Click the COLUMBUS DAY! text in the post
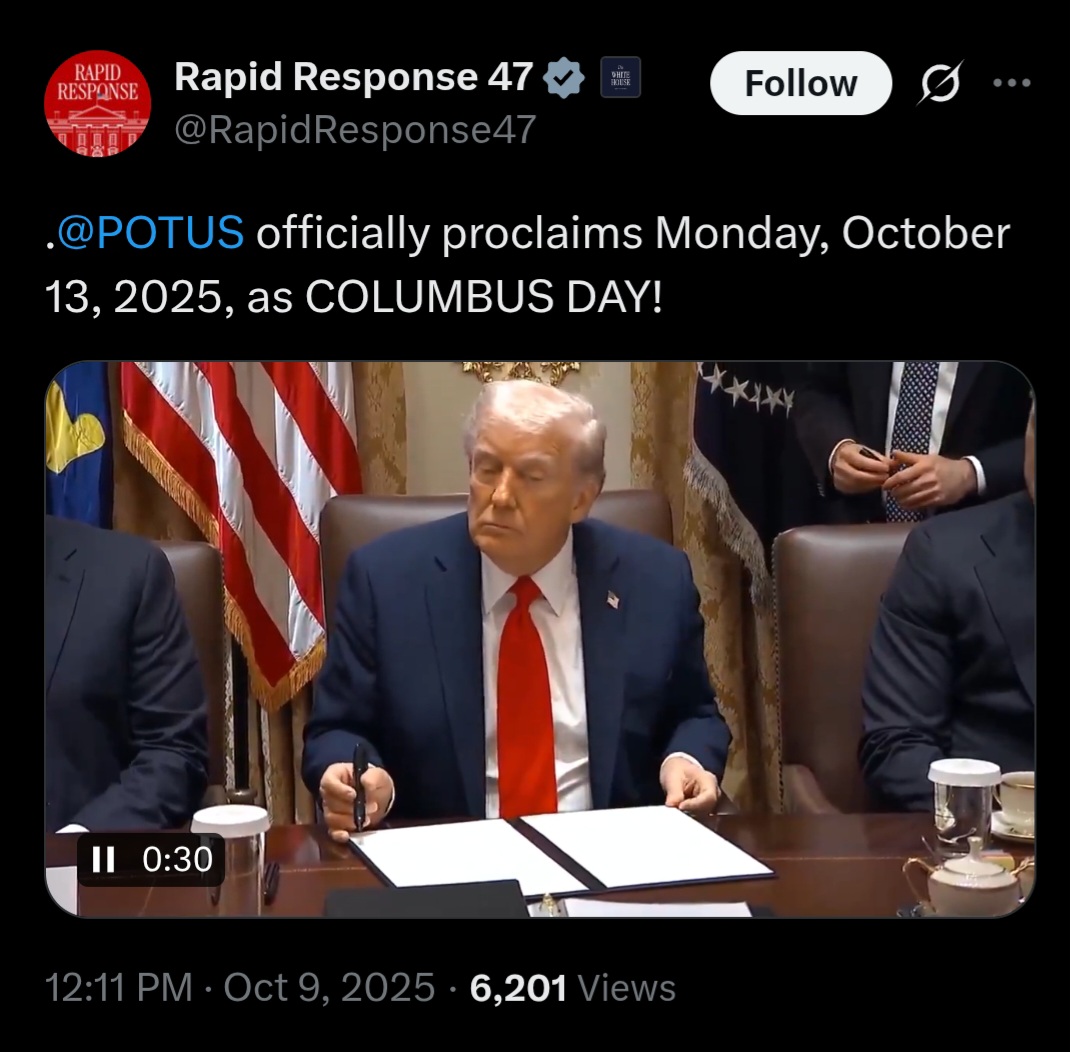The image size is (1070, 1052). [484, 297]
